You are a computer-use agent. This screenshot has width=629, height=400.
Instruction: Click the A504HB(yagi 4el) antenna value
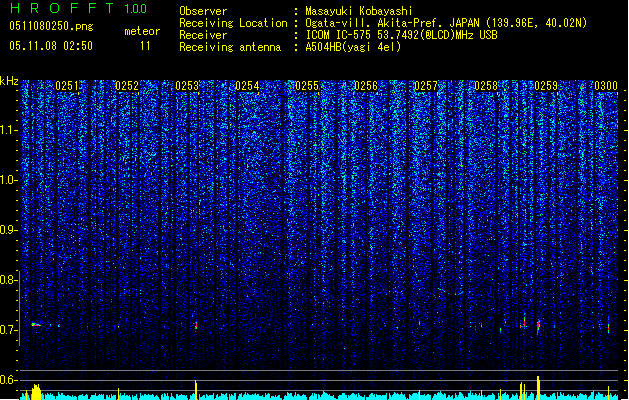coord(353,47)
